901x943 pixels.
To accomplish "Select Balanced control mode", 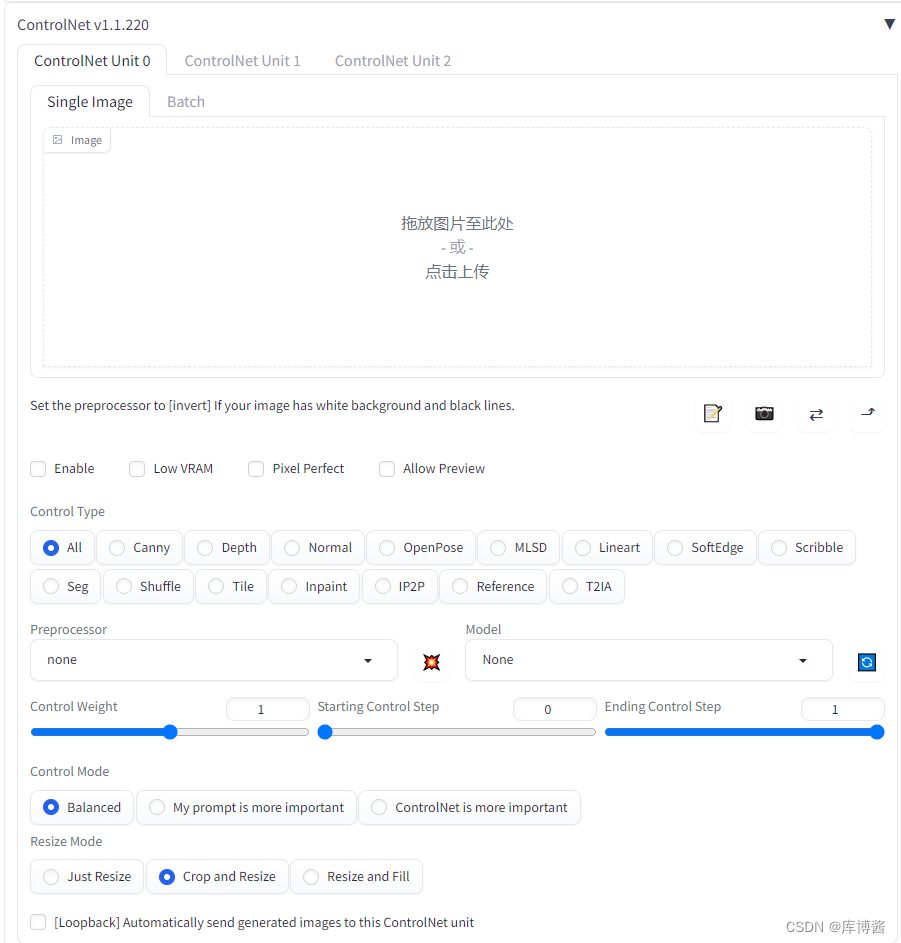I will (x=82, y=807).
